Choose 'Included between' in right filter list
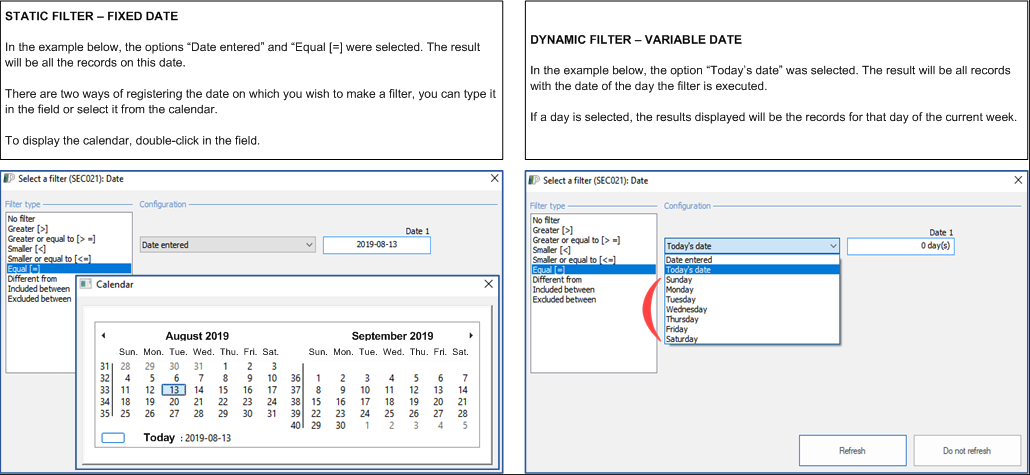Viewport: 1030px width, 475px height. point(563,290)
